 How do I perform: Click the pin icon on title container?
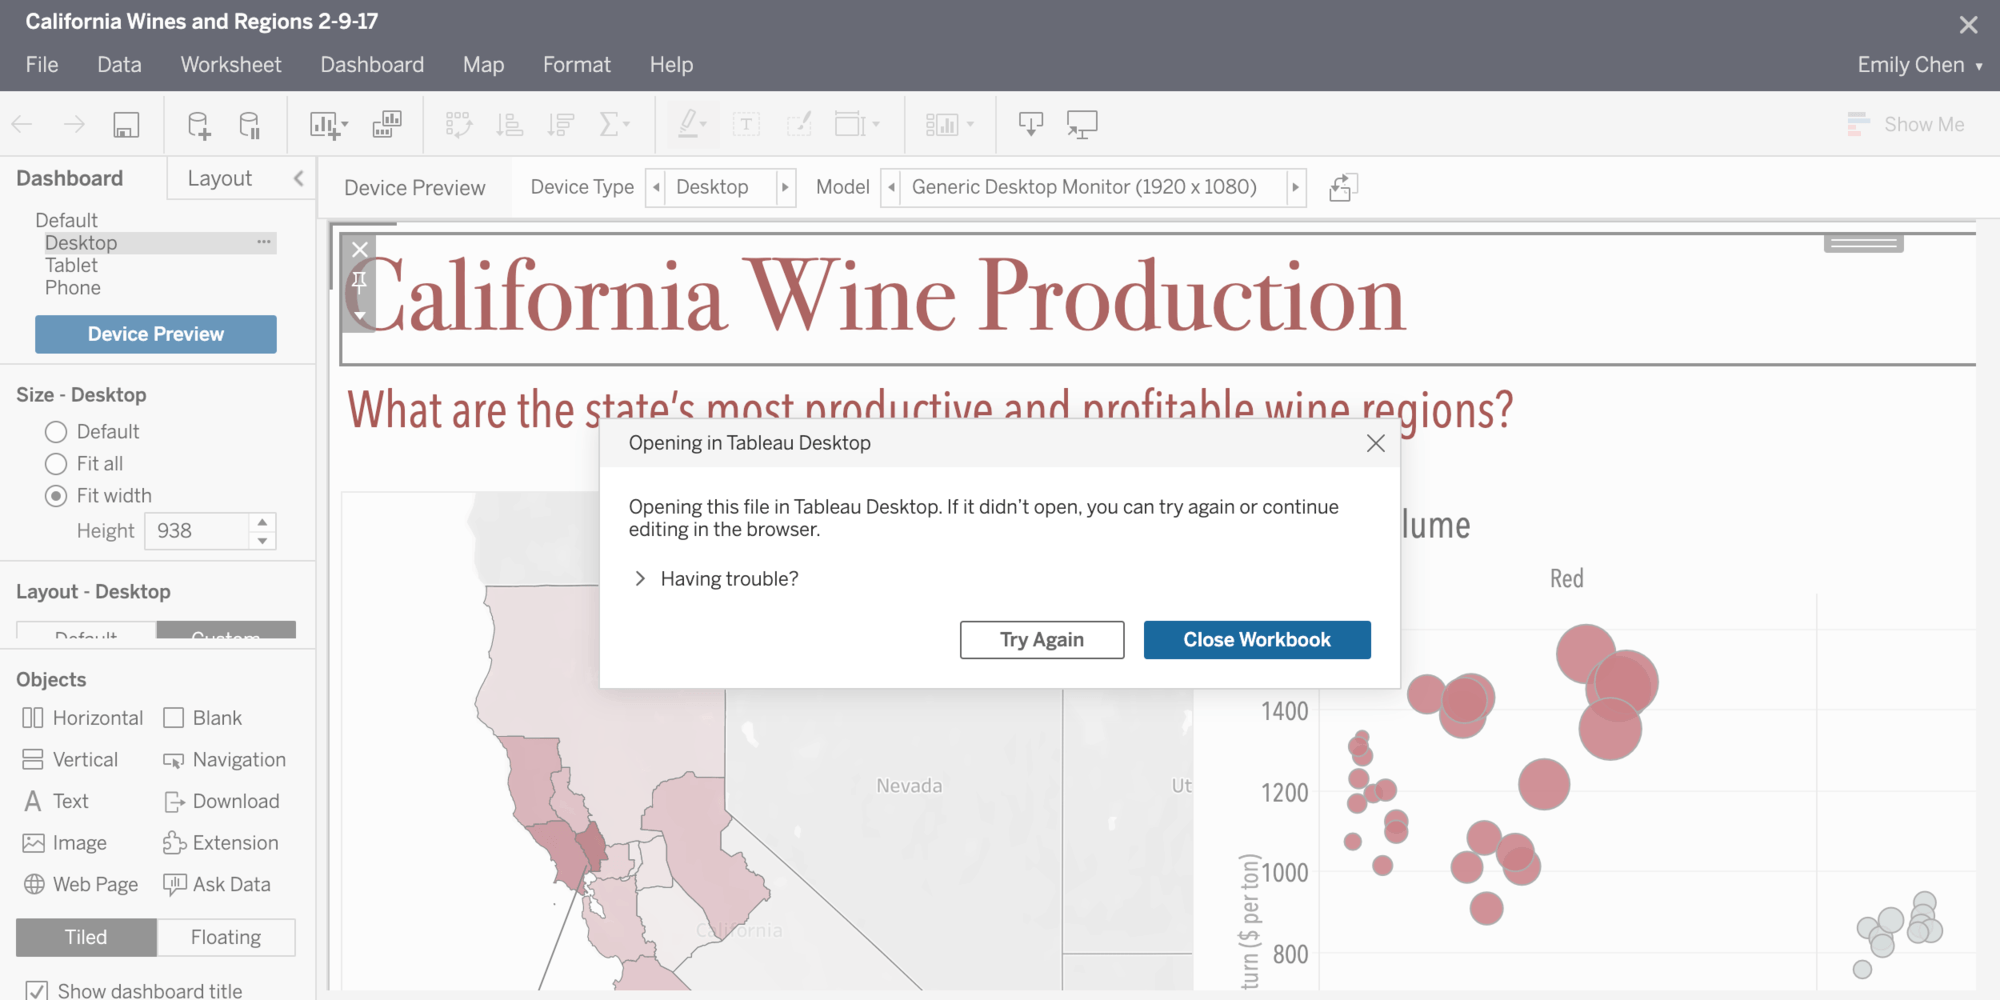359,281
